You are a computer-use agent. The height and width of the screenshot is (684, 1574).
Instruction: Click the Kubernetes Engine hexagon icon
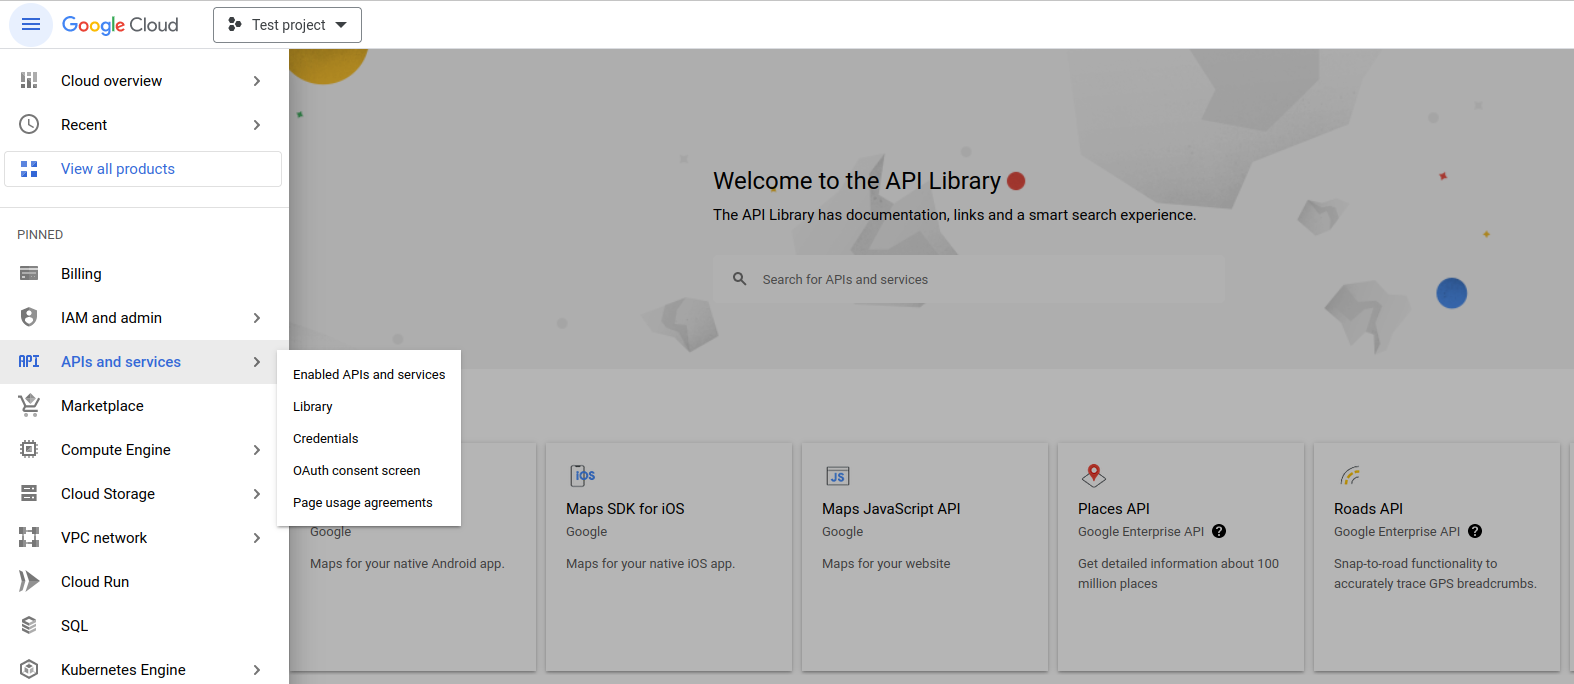(x=29, y=669)
